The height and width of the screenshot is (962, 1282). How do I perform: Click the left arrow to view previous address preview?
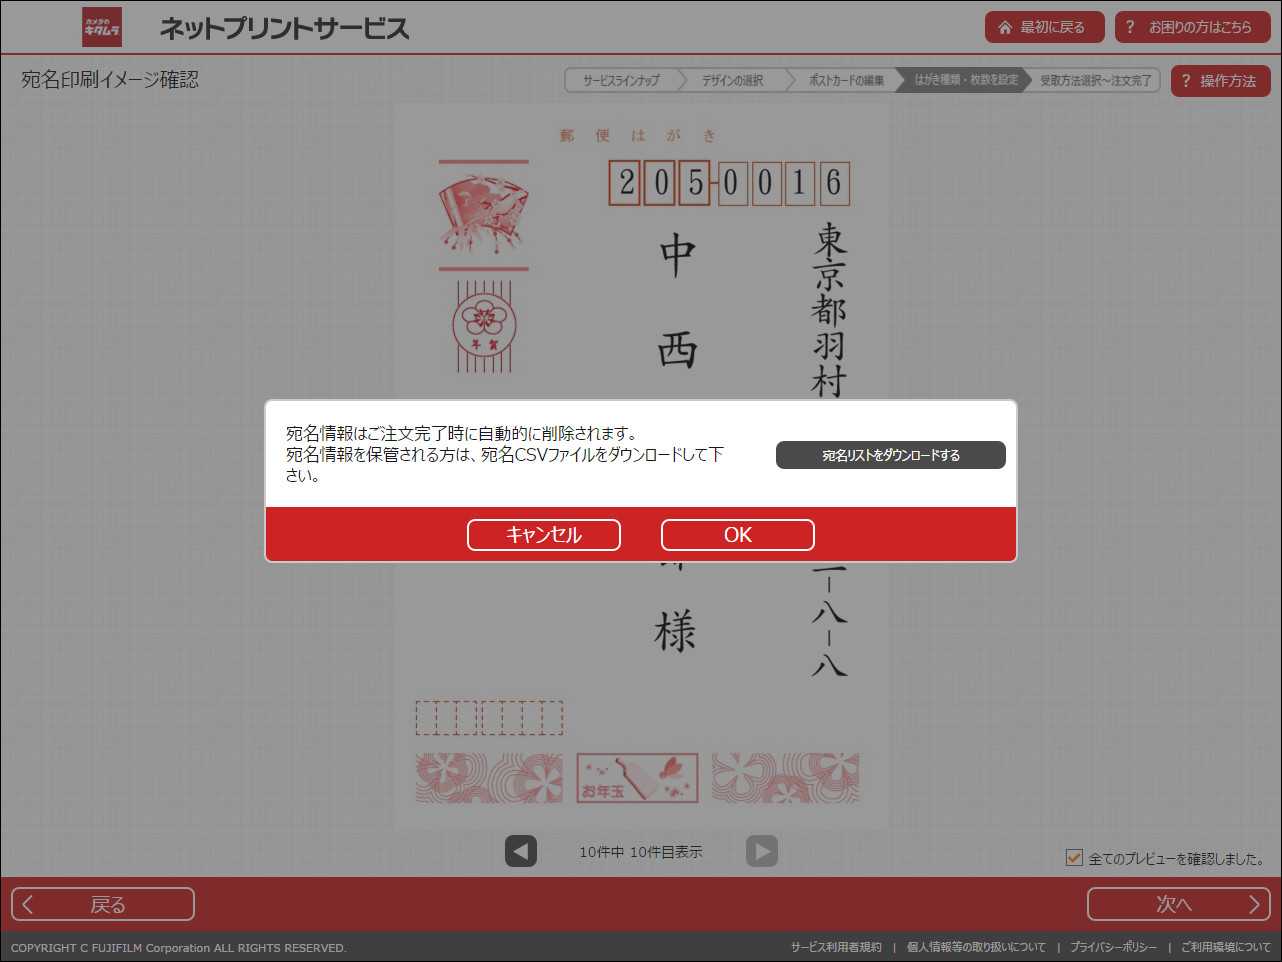(520, 851)
